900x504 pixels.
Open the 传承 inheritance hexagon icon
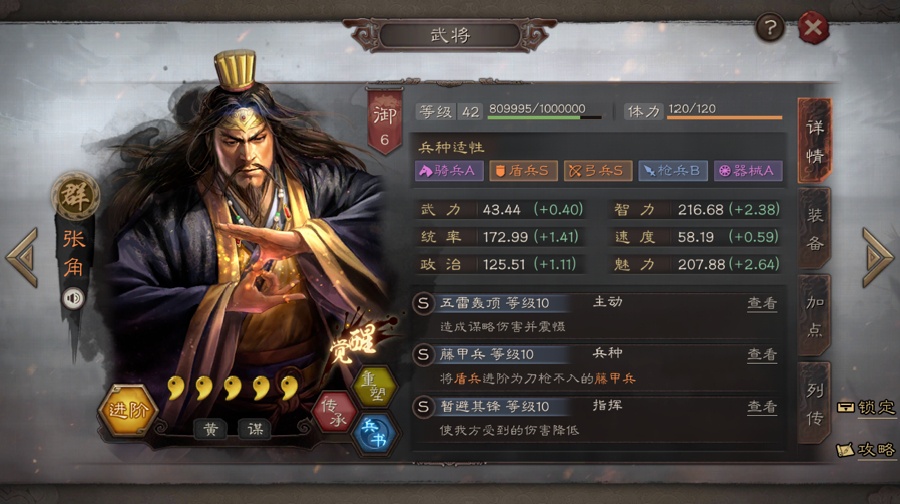(334, 412)
